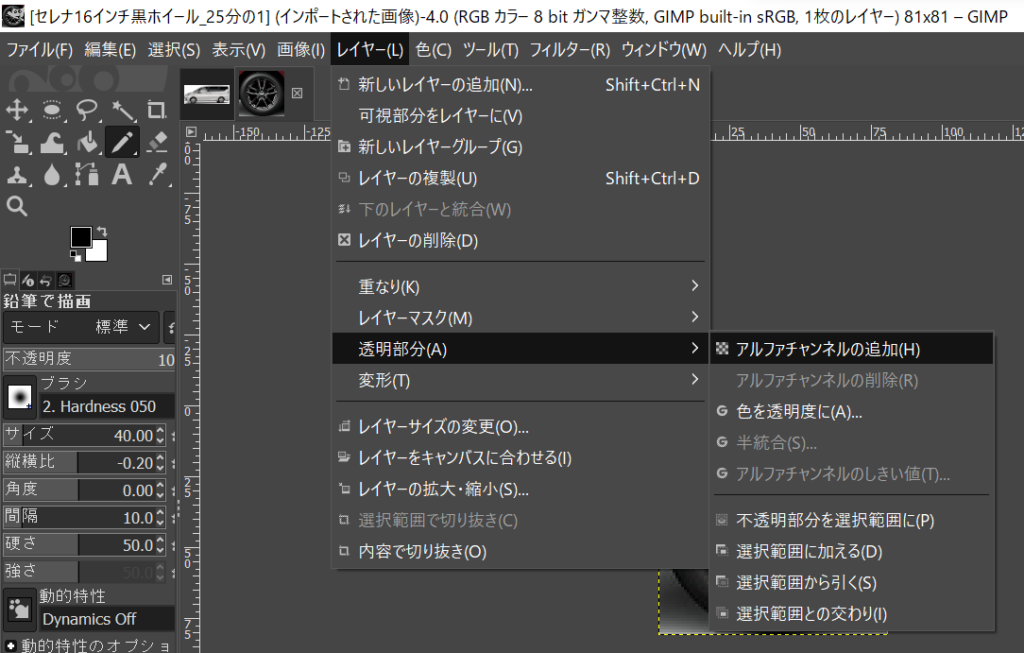Select the Move tool in the toolbox
The width and height of the screenshot is (1024, 653).
tap(17, 110)
